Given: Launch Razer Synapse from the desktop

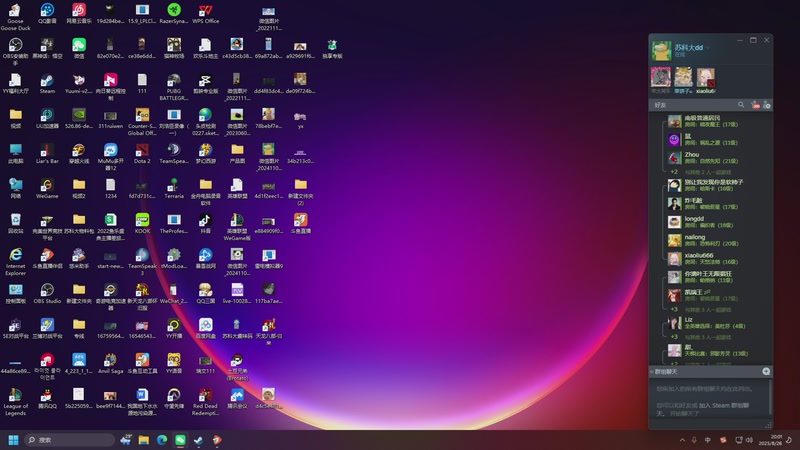Looking at the screenshot, I should pos(174,13).
